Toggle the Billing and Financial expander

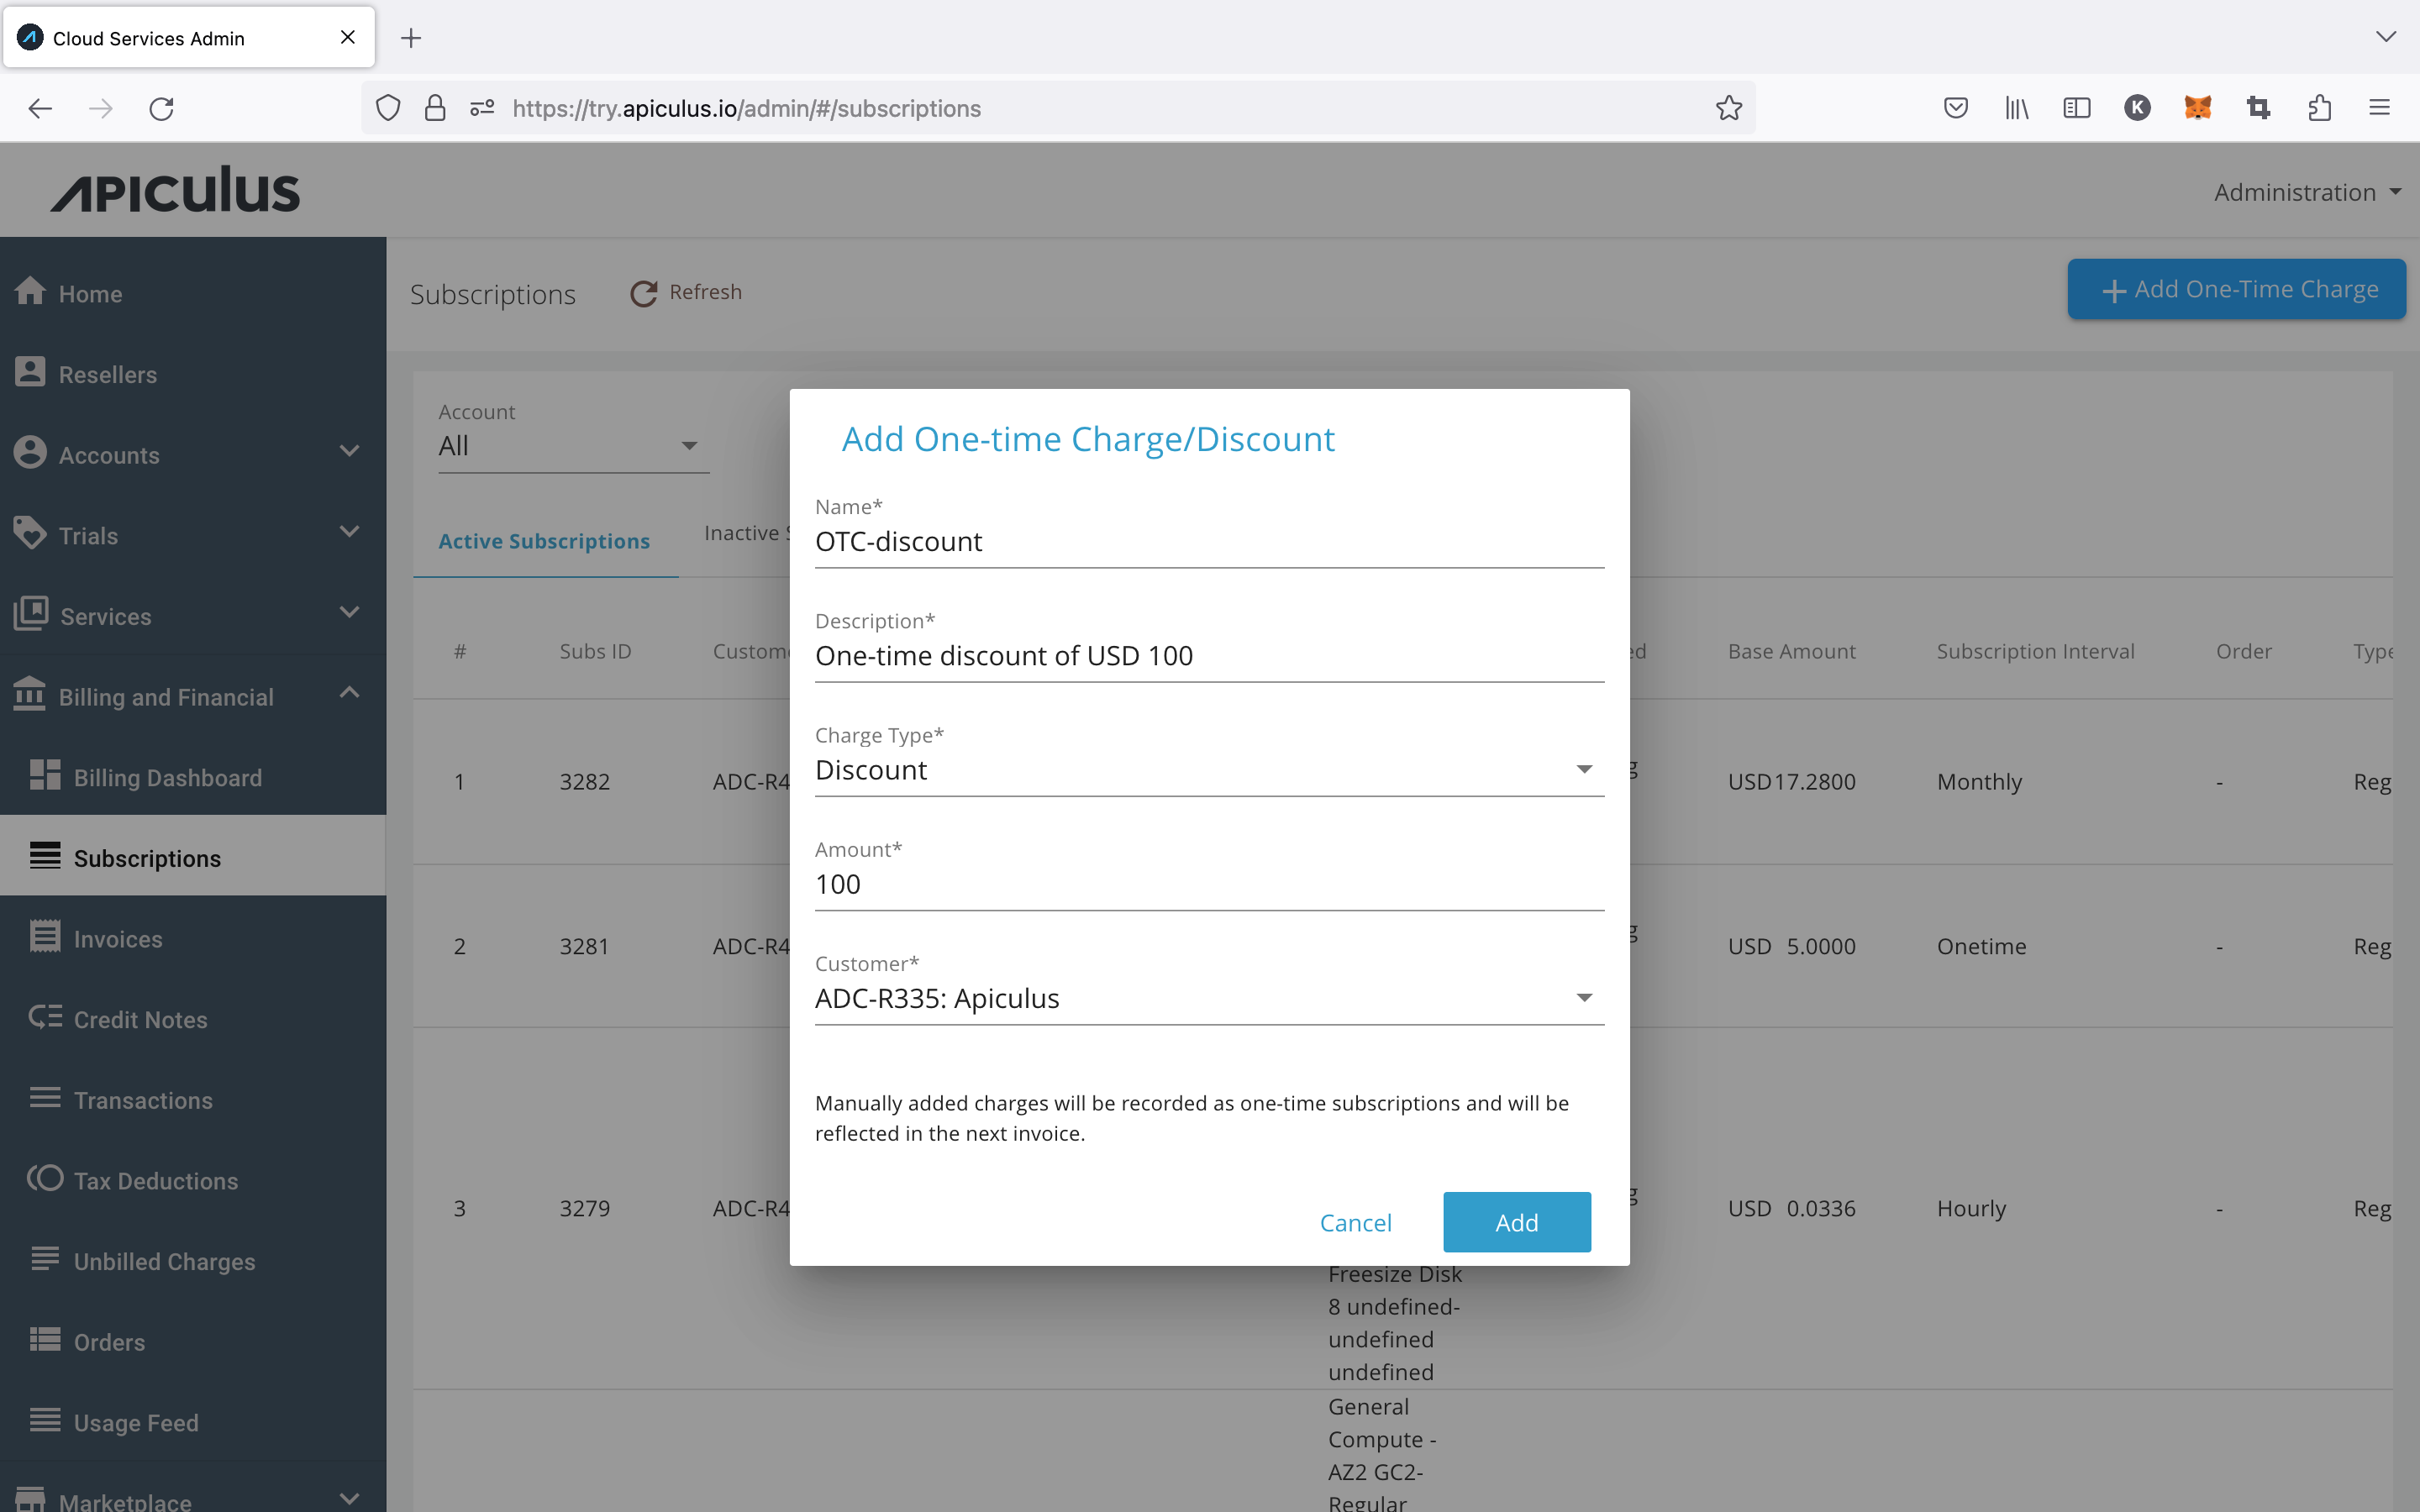point(192,696)
